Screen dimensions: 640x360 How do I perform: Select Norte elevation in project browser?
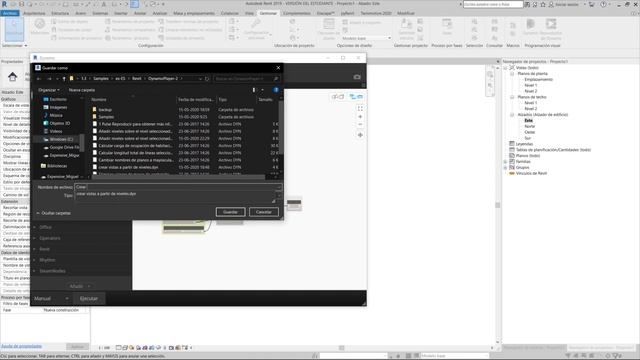pos(529,127)
